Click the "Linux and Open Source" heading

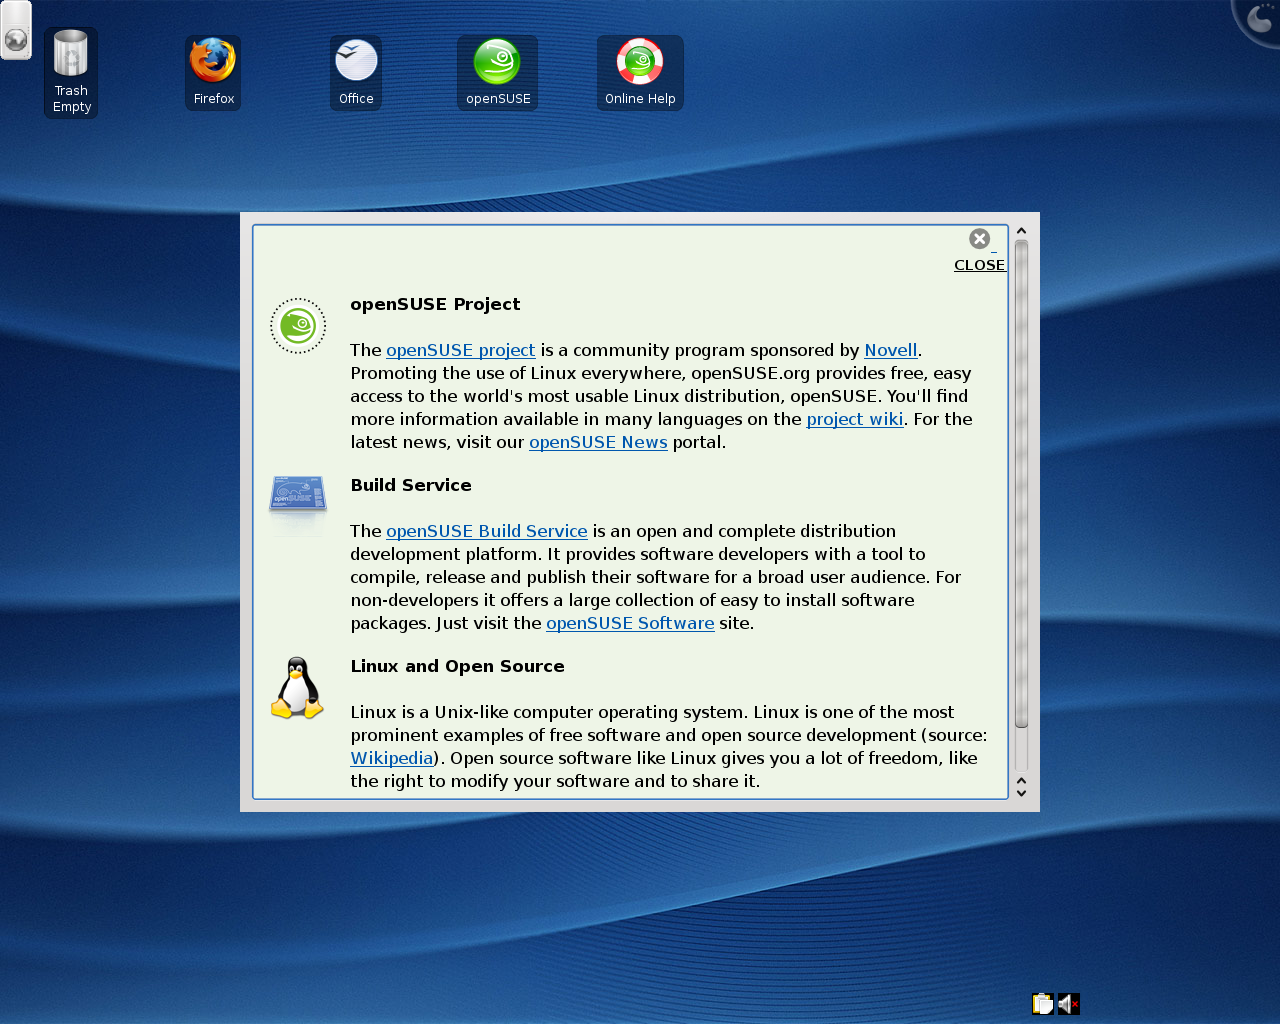[457, 666]
